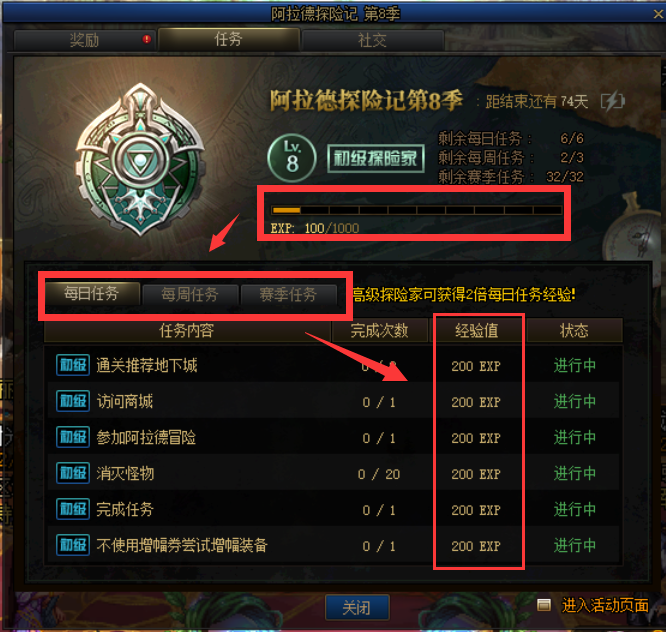Click the 参加阿拉德冒险 task row
666x632 pixels.
[x=333, y=437]
